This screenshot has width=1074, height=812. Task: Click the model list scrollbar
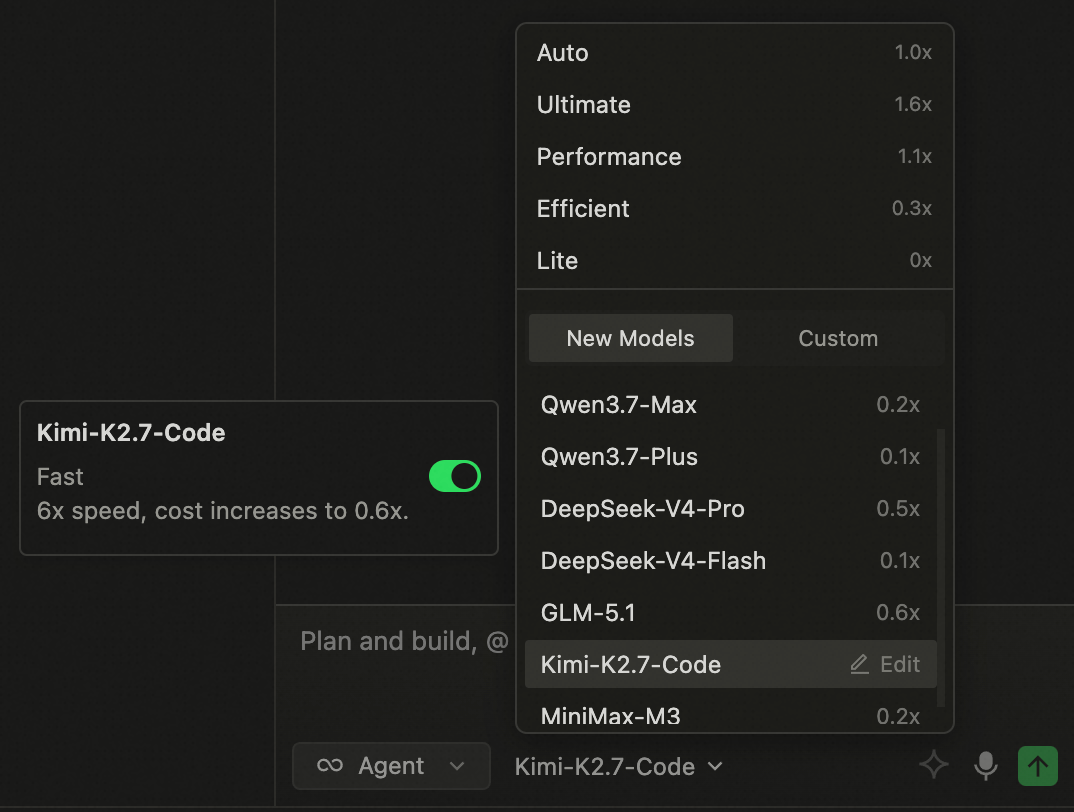[x=940, y=567]
